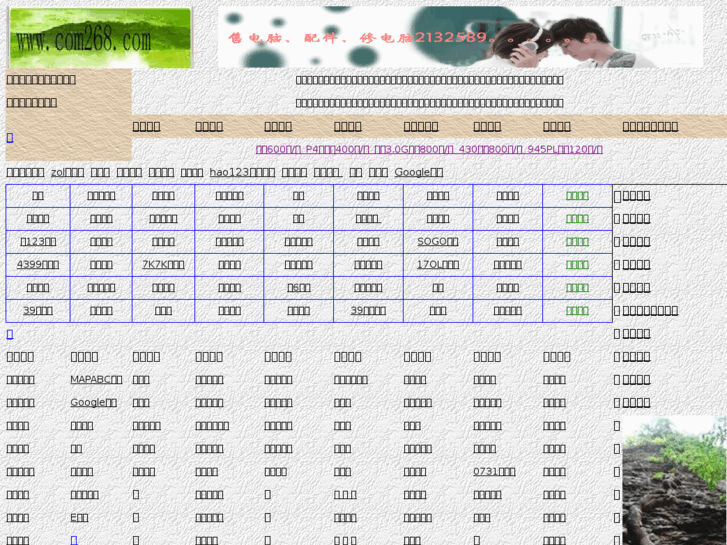
Task: Open the 17OL link in the table
Action: [x=438, y=265]
